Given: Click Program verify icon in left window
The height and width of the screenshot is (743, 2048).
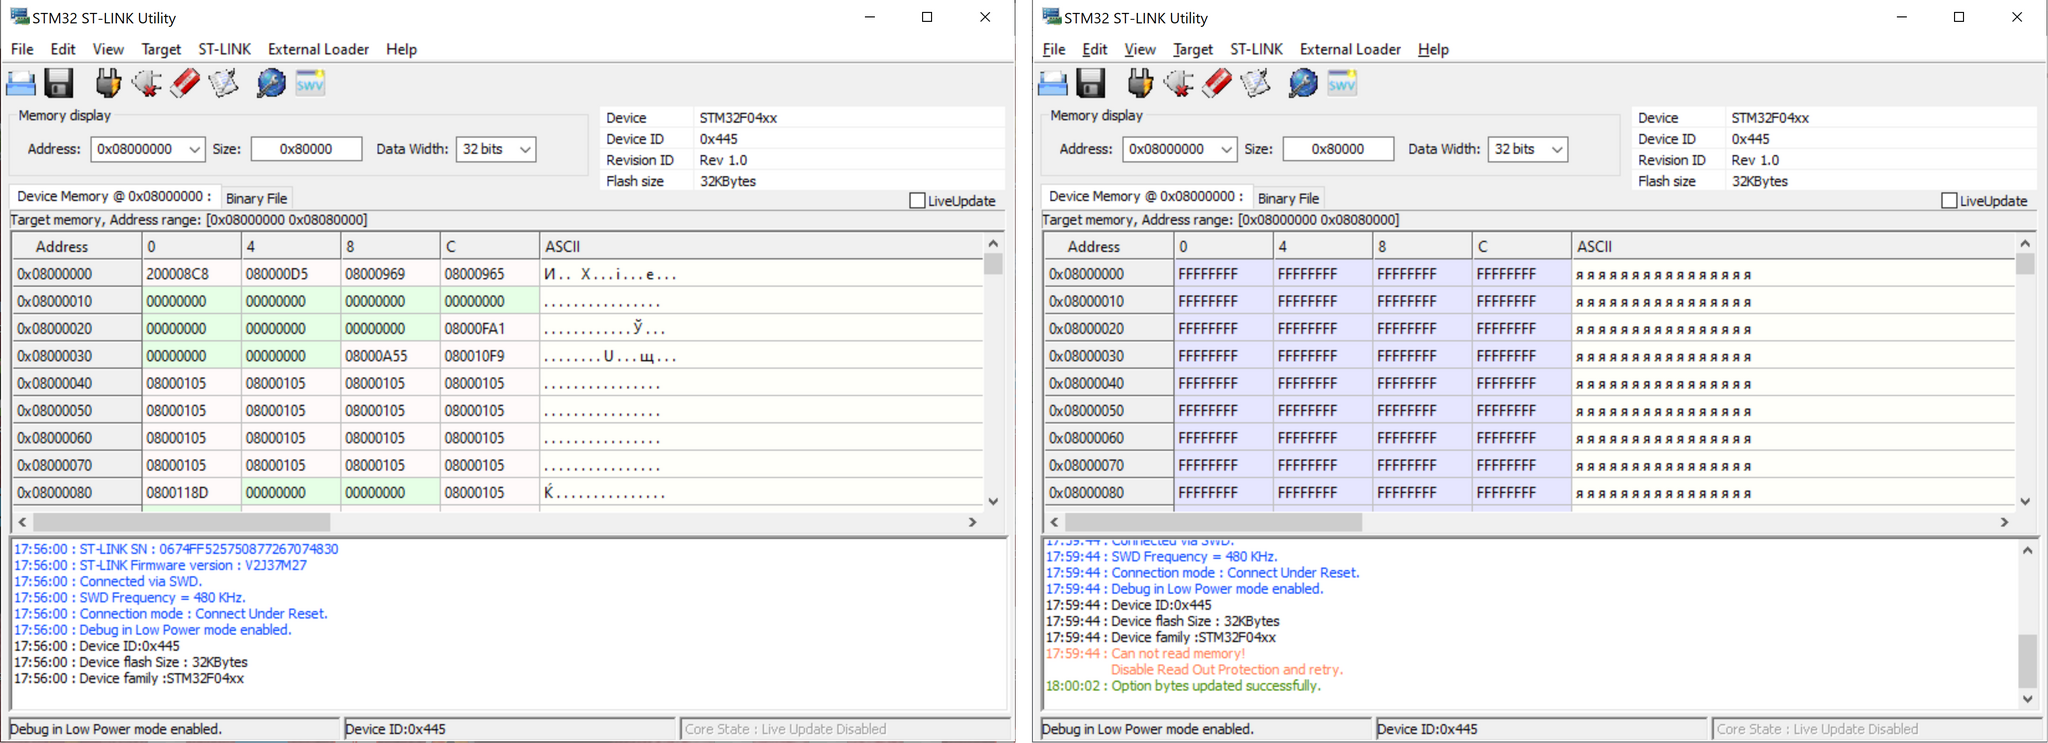Looking at the screenshot, I should point(224,83).
